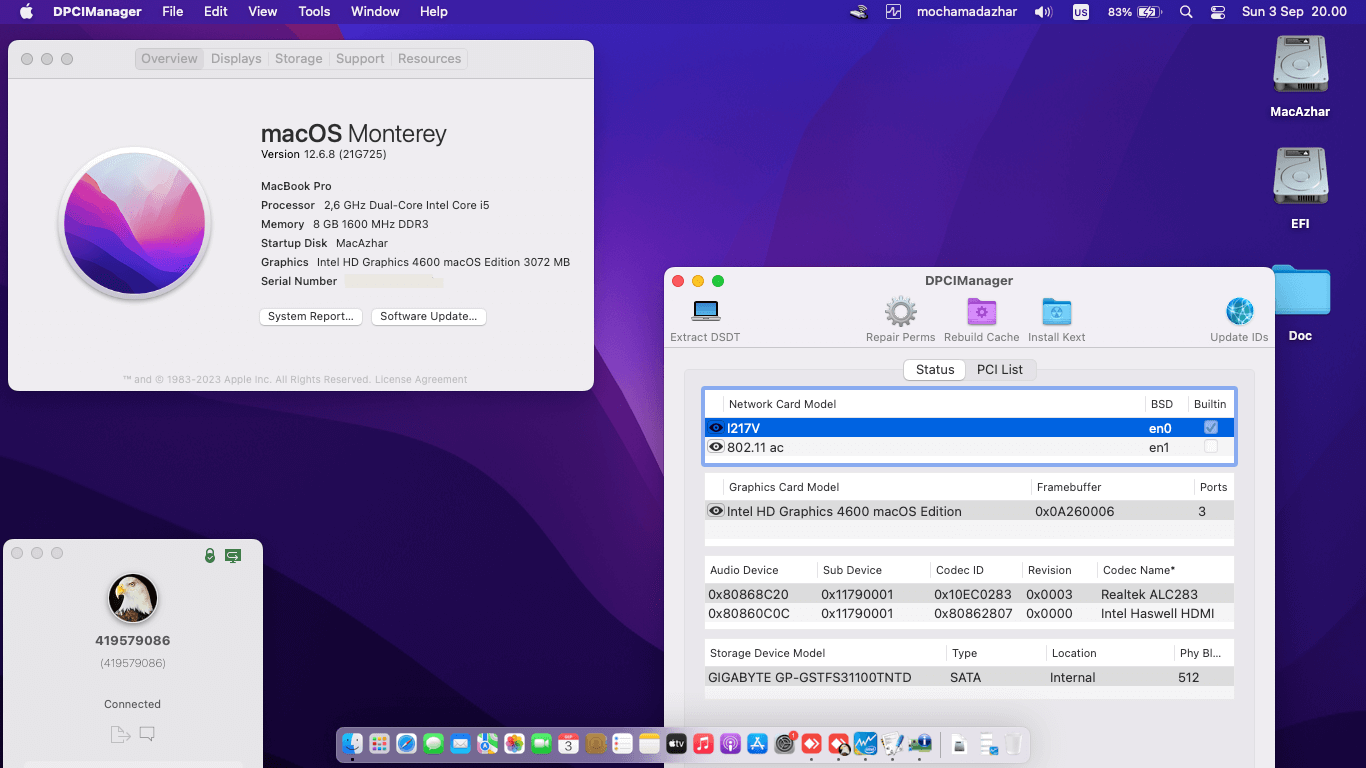Launch FaceTime from the dock

click(541, 743)
